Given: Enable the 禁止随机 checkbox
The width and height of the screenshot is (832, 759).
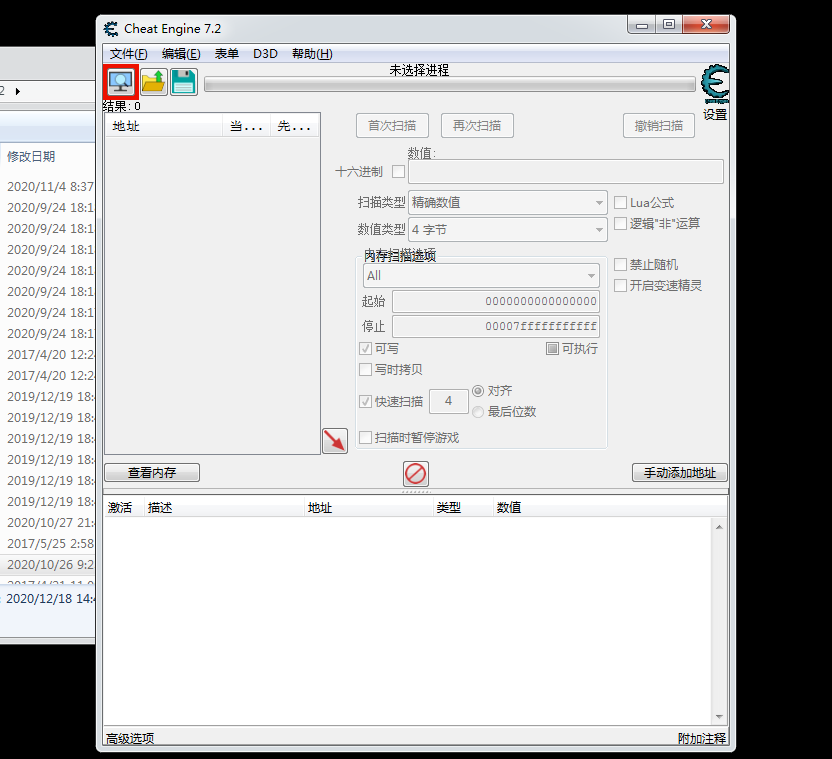Looking at the screenshot, I should click(620, 264).
